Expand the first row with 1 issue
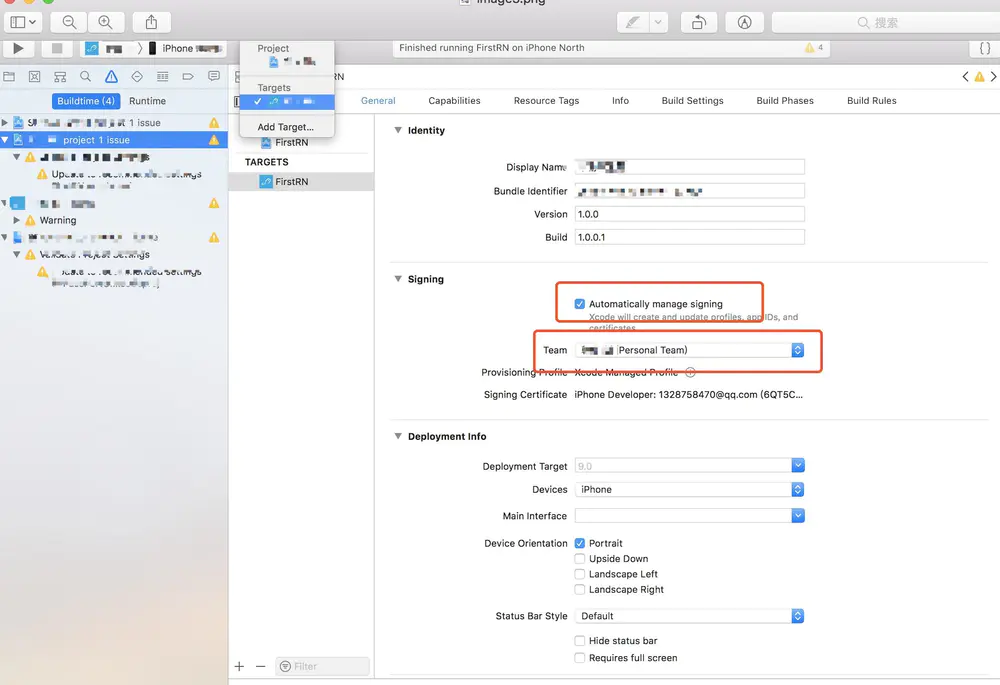Screen dimensions: 1000x685 pos(5,122)
